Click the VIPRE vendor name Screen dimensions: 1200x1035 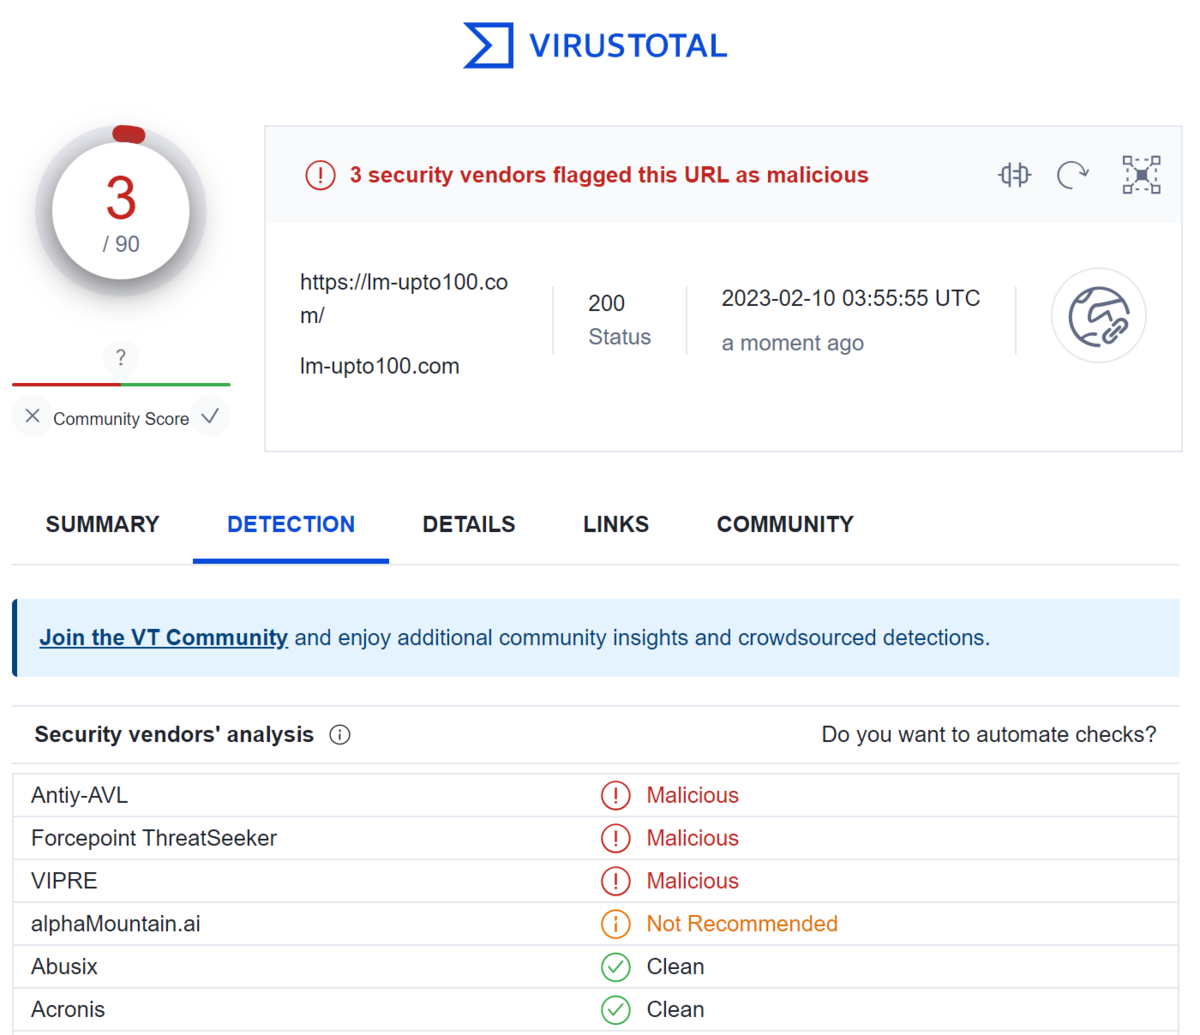64,881
